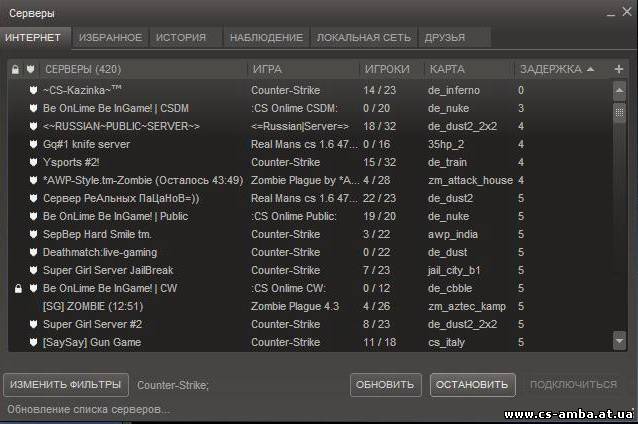
Task: Select SepBep Hard Smile tm. server
Action: pos(309,234)
